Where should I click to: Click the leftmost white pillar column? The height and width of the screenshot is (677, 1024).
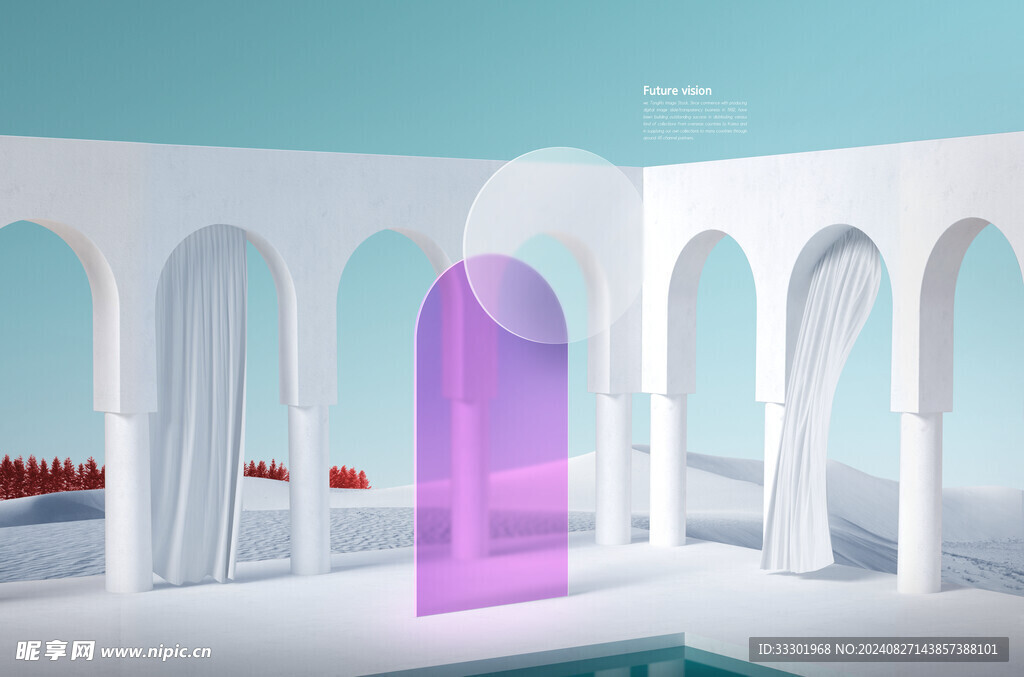(x=128, y=500)
